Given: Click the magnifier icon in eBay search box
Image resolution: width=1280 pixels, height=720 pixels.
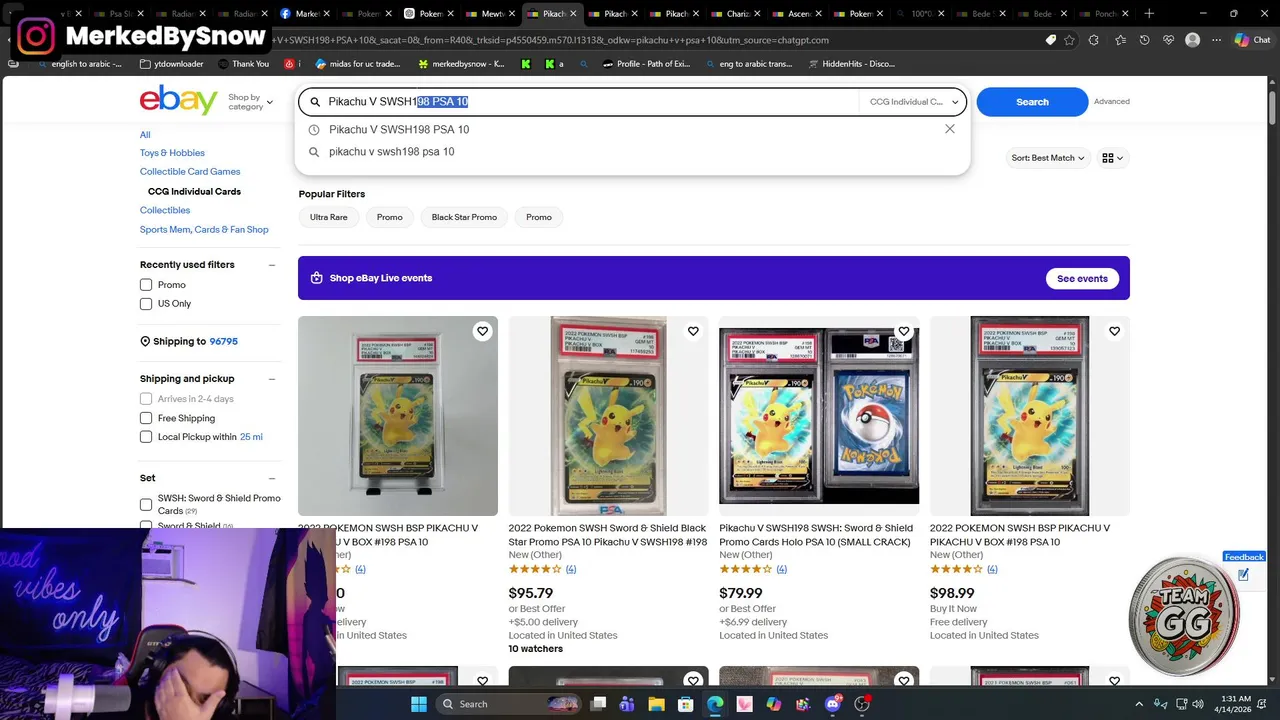Looking at the screenshot, I should [315, 102].
